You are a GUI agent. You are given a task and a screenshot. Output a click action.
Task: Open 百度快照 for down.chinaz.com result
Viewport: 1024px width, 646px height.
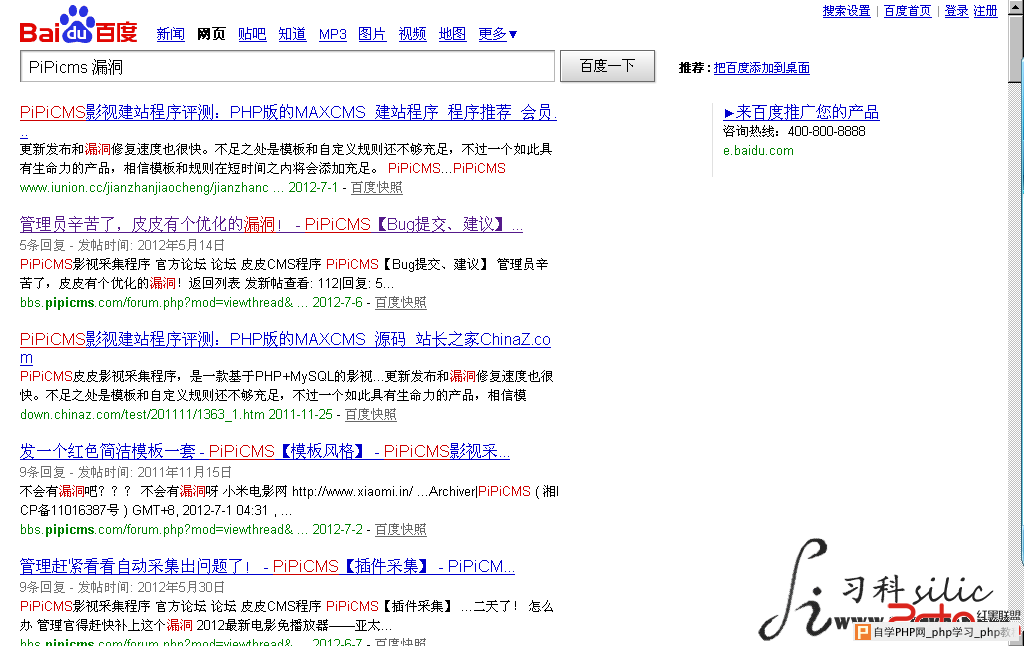pyautogui.click(x=371, y=415)
